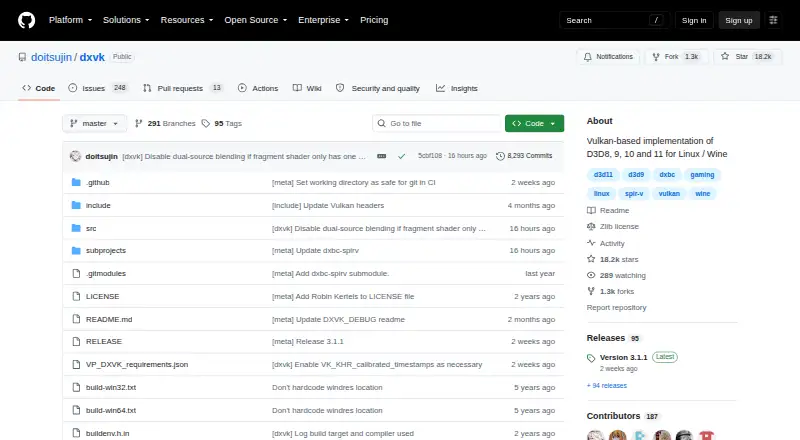
Task: Open the Solutions dropdown menu
Action: pos(126,20)
